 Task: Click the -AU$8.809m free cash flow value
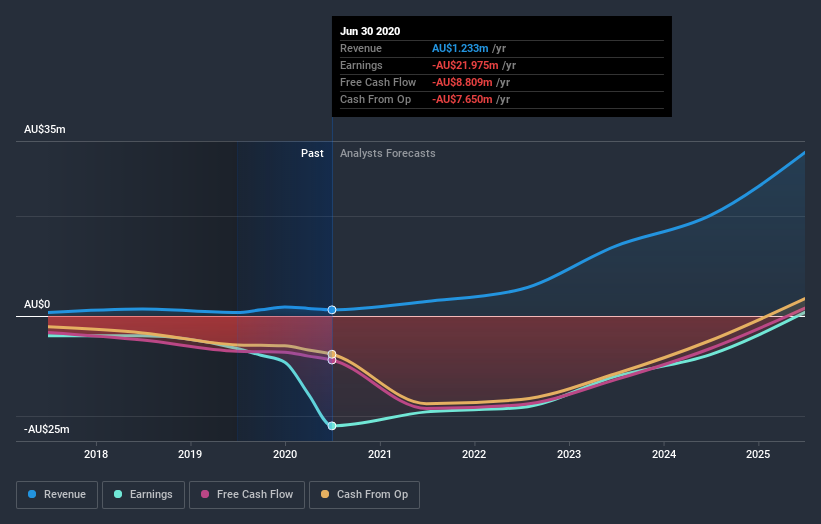462,82
